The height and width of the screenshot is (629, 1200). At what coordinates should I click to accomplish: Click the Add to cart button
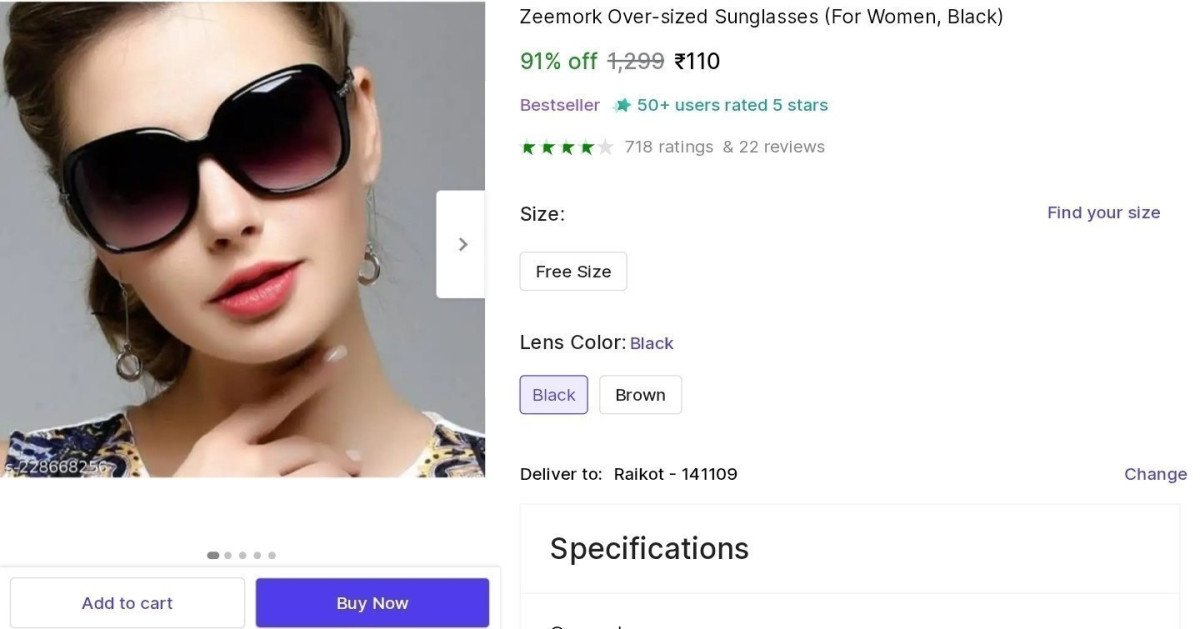(127, 602)
